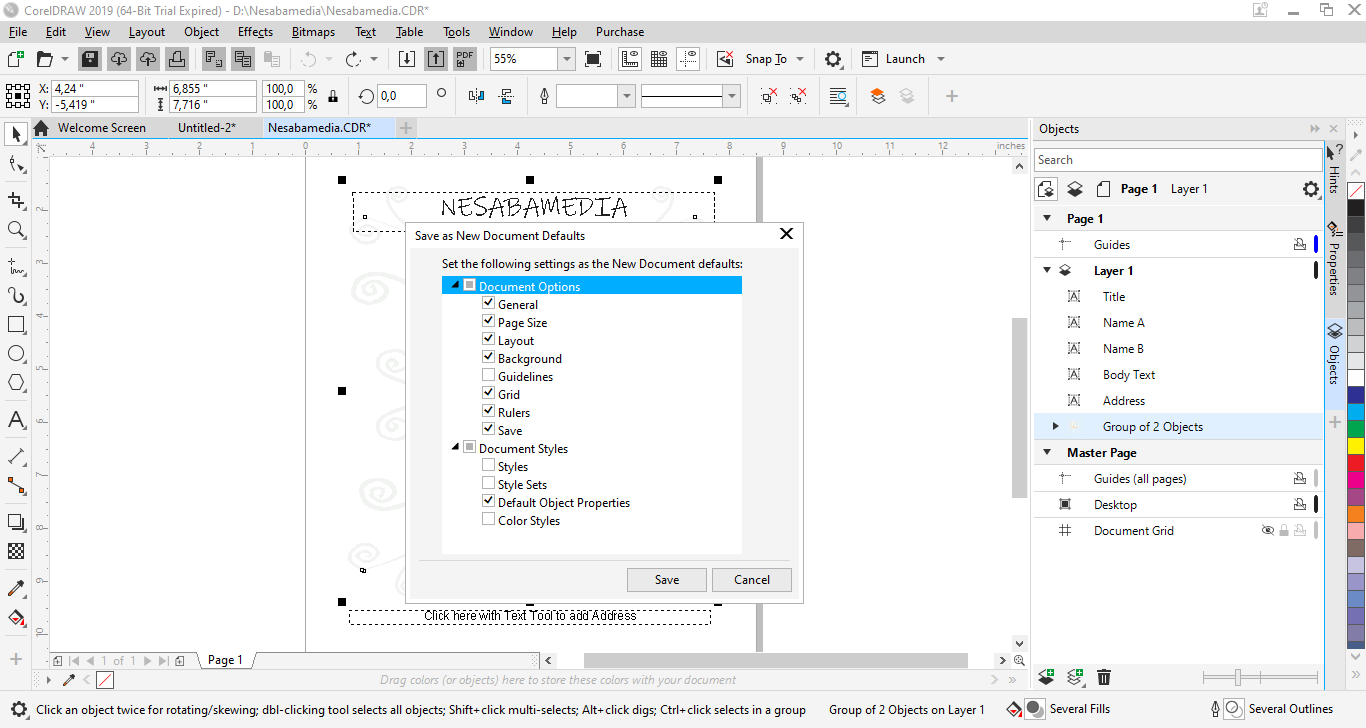1366x728 pixels.
Task: Click the Crop tool icon
Action: click(x=16, y=200)
